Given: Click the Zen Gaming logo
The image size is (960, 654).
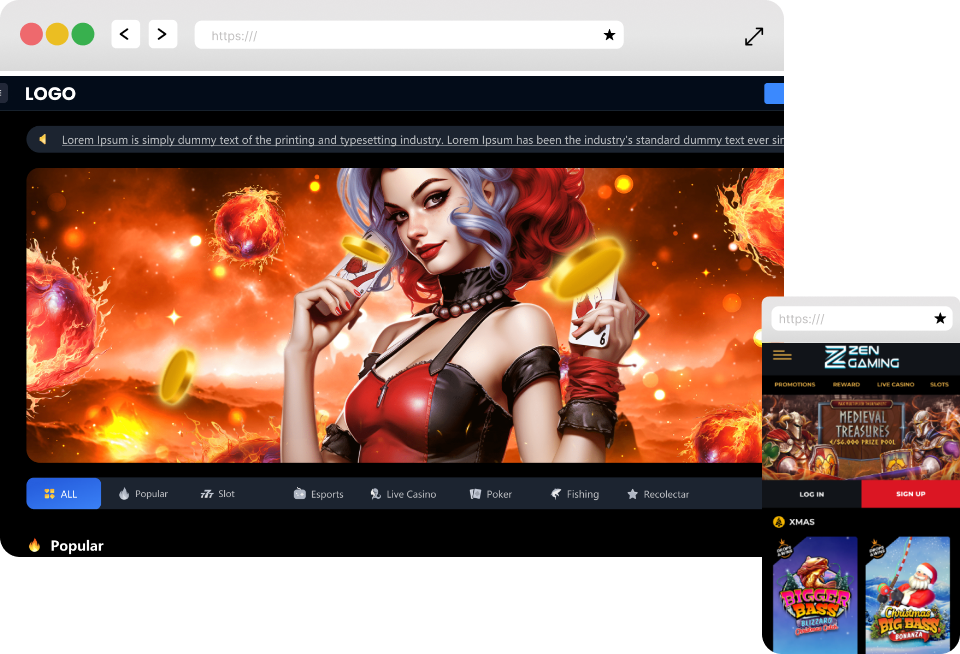Looking at the screenshot, I should coord(861,357).
